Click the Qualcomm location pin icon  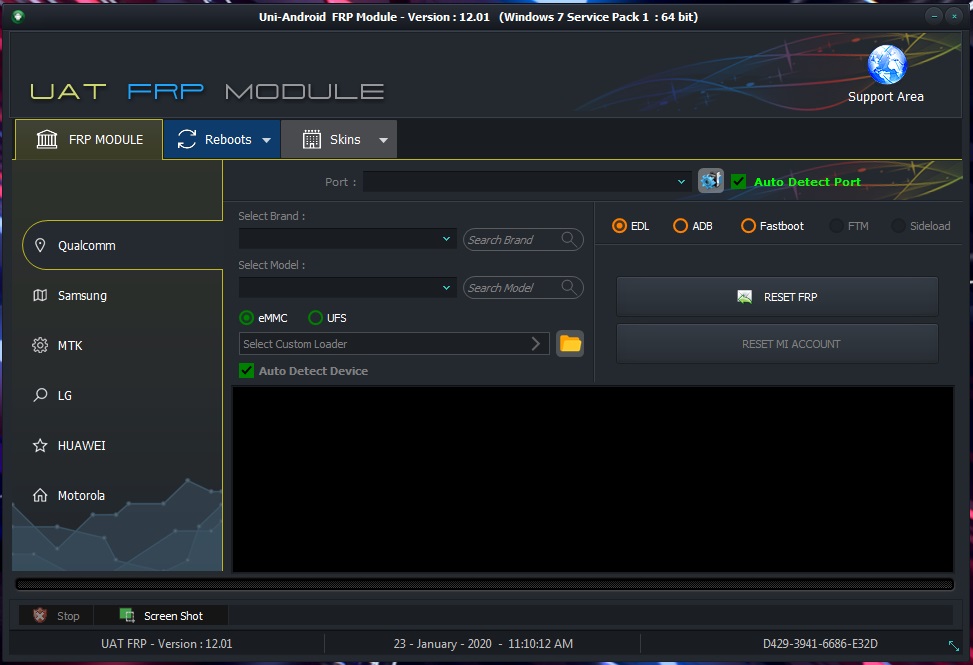(x=40, y=245)
